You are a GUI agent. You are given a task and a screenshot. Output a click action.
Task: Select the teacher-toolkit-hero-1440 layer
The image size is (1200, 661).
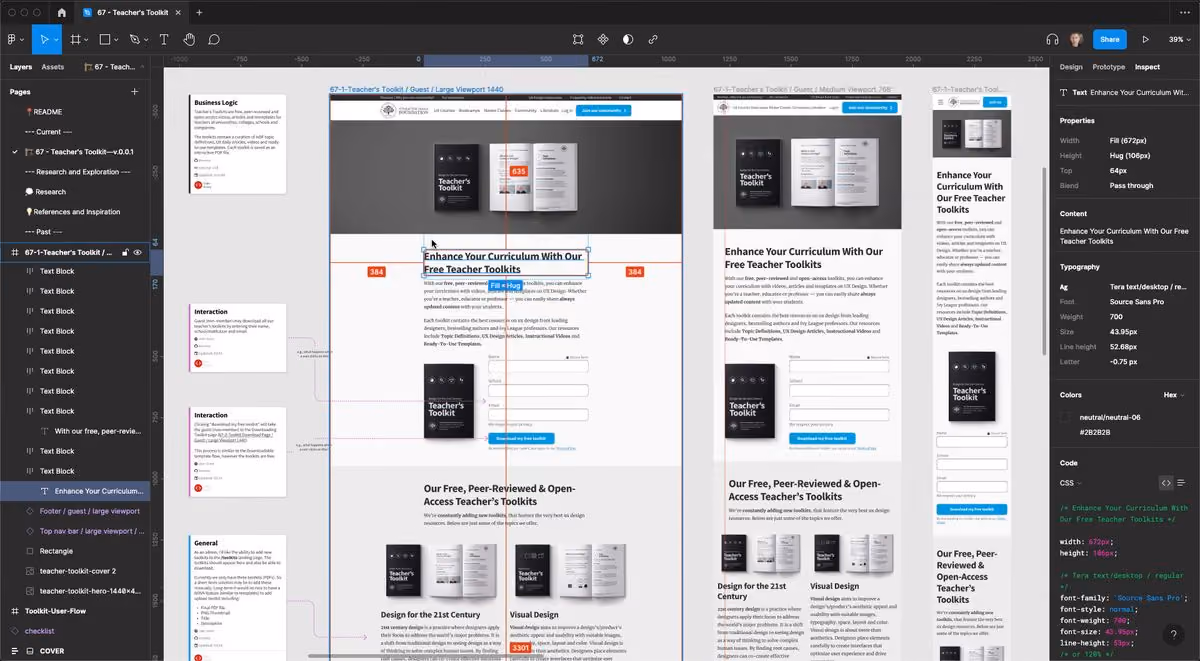tap(75, 591)
